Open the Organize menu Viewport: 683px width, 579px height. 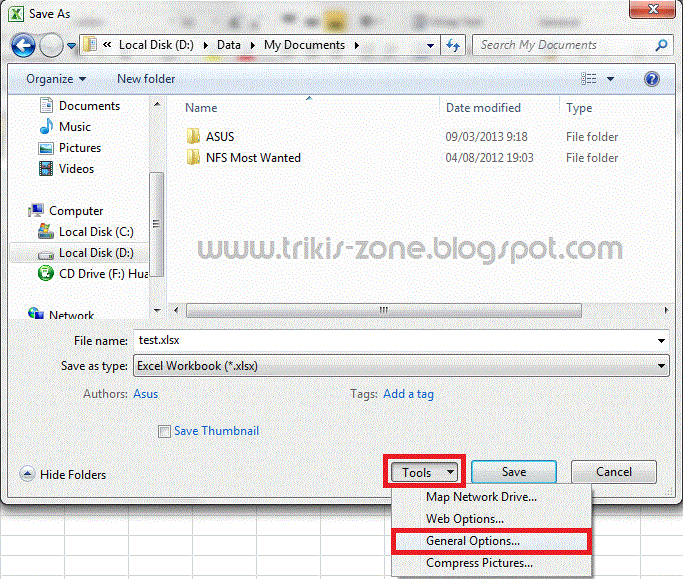(x=56, y=79)
